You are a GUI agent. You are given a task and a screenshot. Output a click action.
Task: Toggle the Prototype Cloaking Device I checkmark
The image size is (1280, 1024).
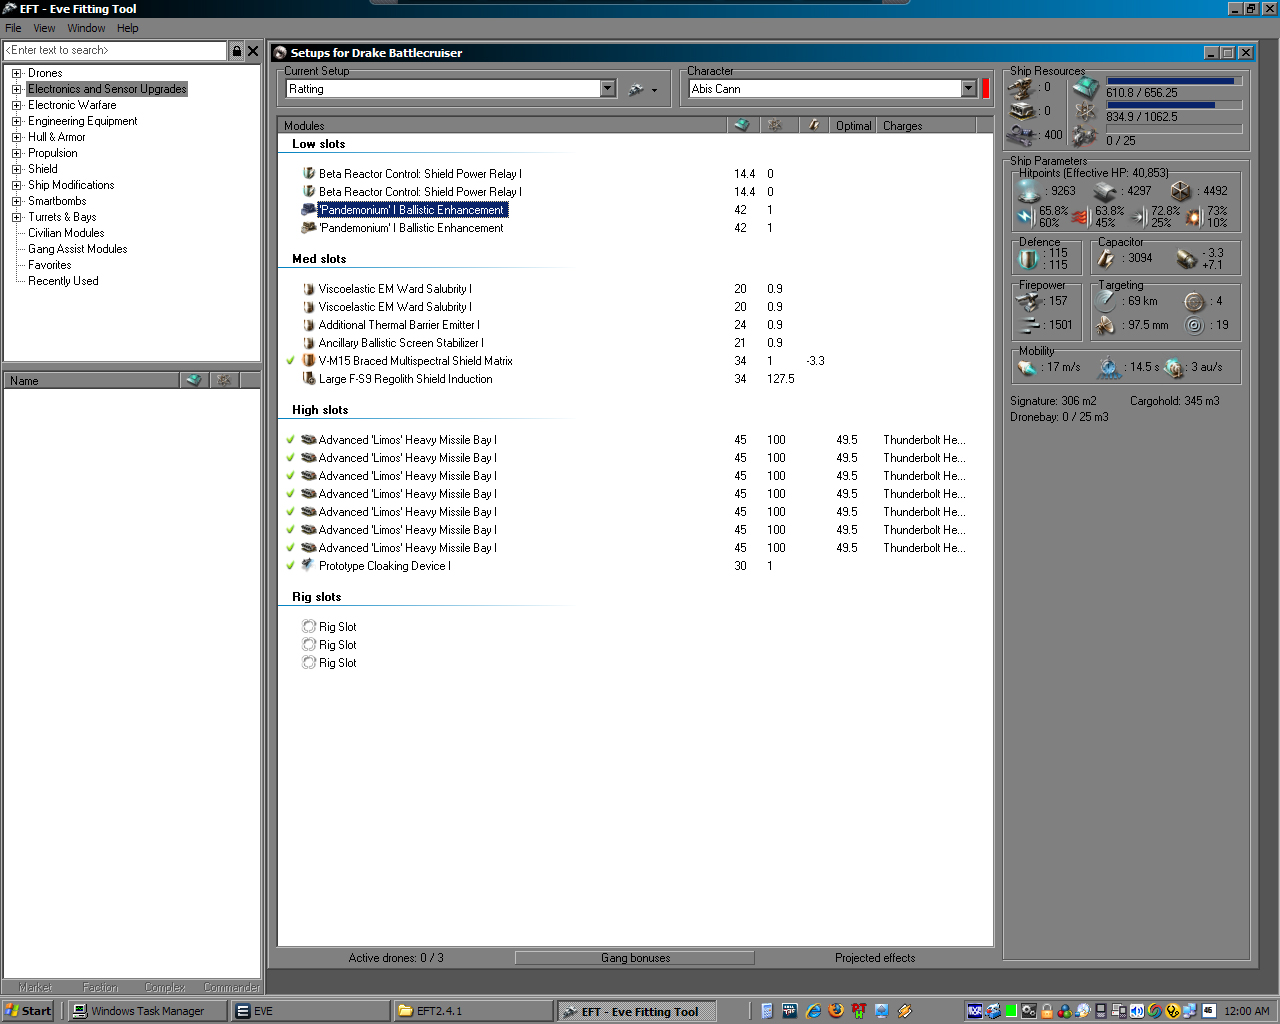pyautogui.click(x=290, y=566)
